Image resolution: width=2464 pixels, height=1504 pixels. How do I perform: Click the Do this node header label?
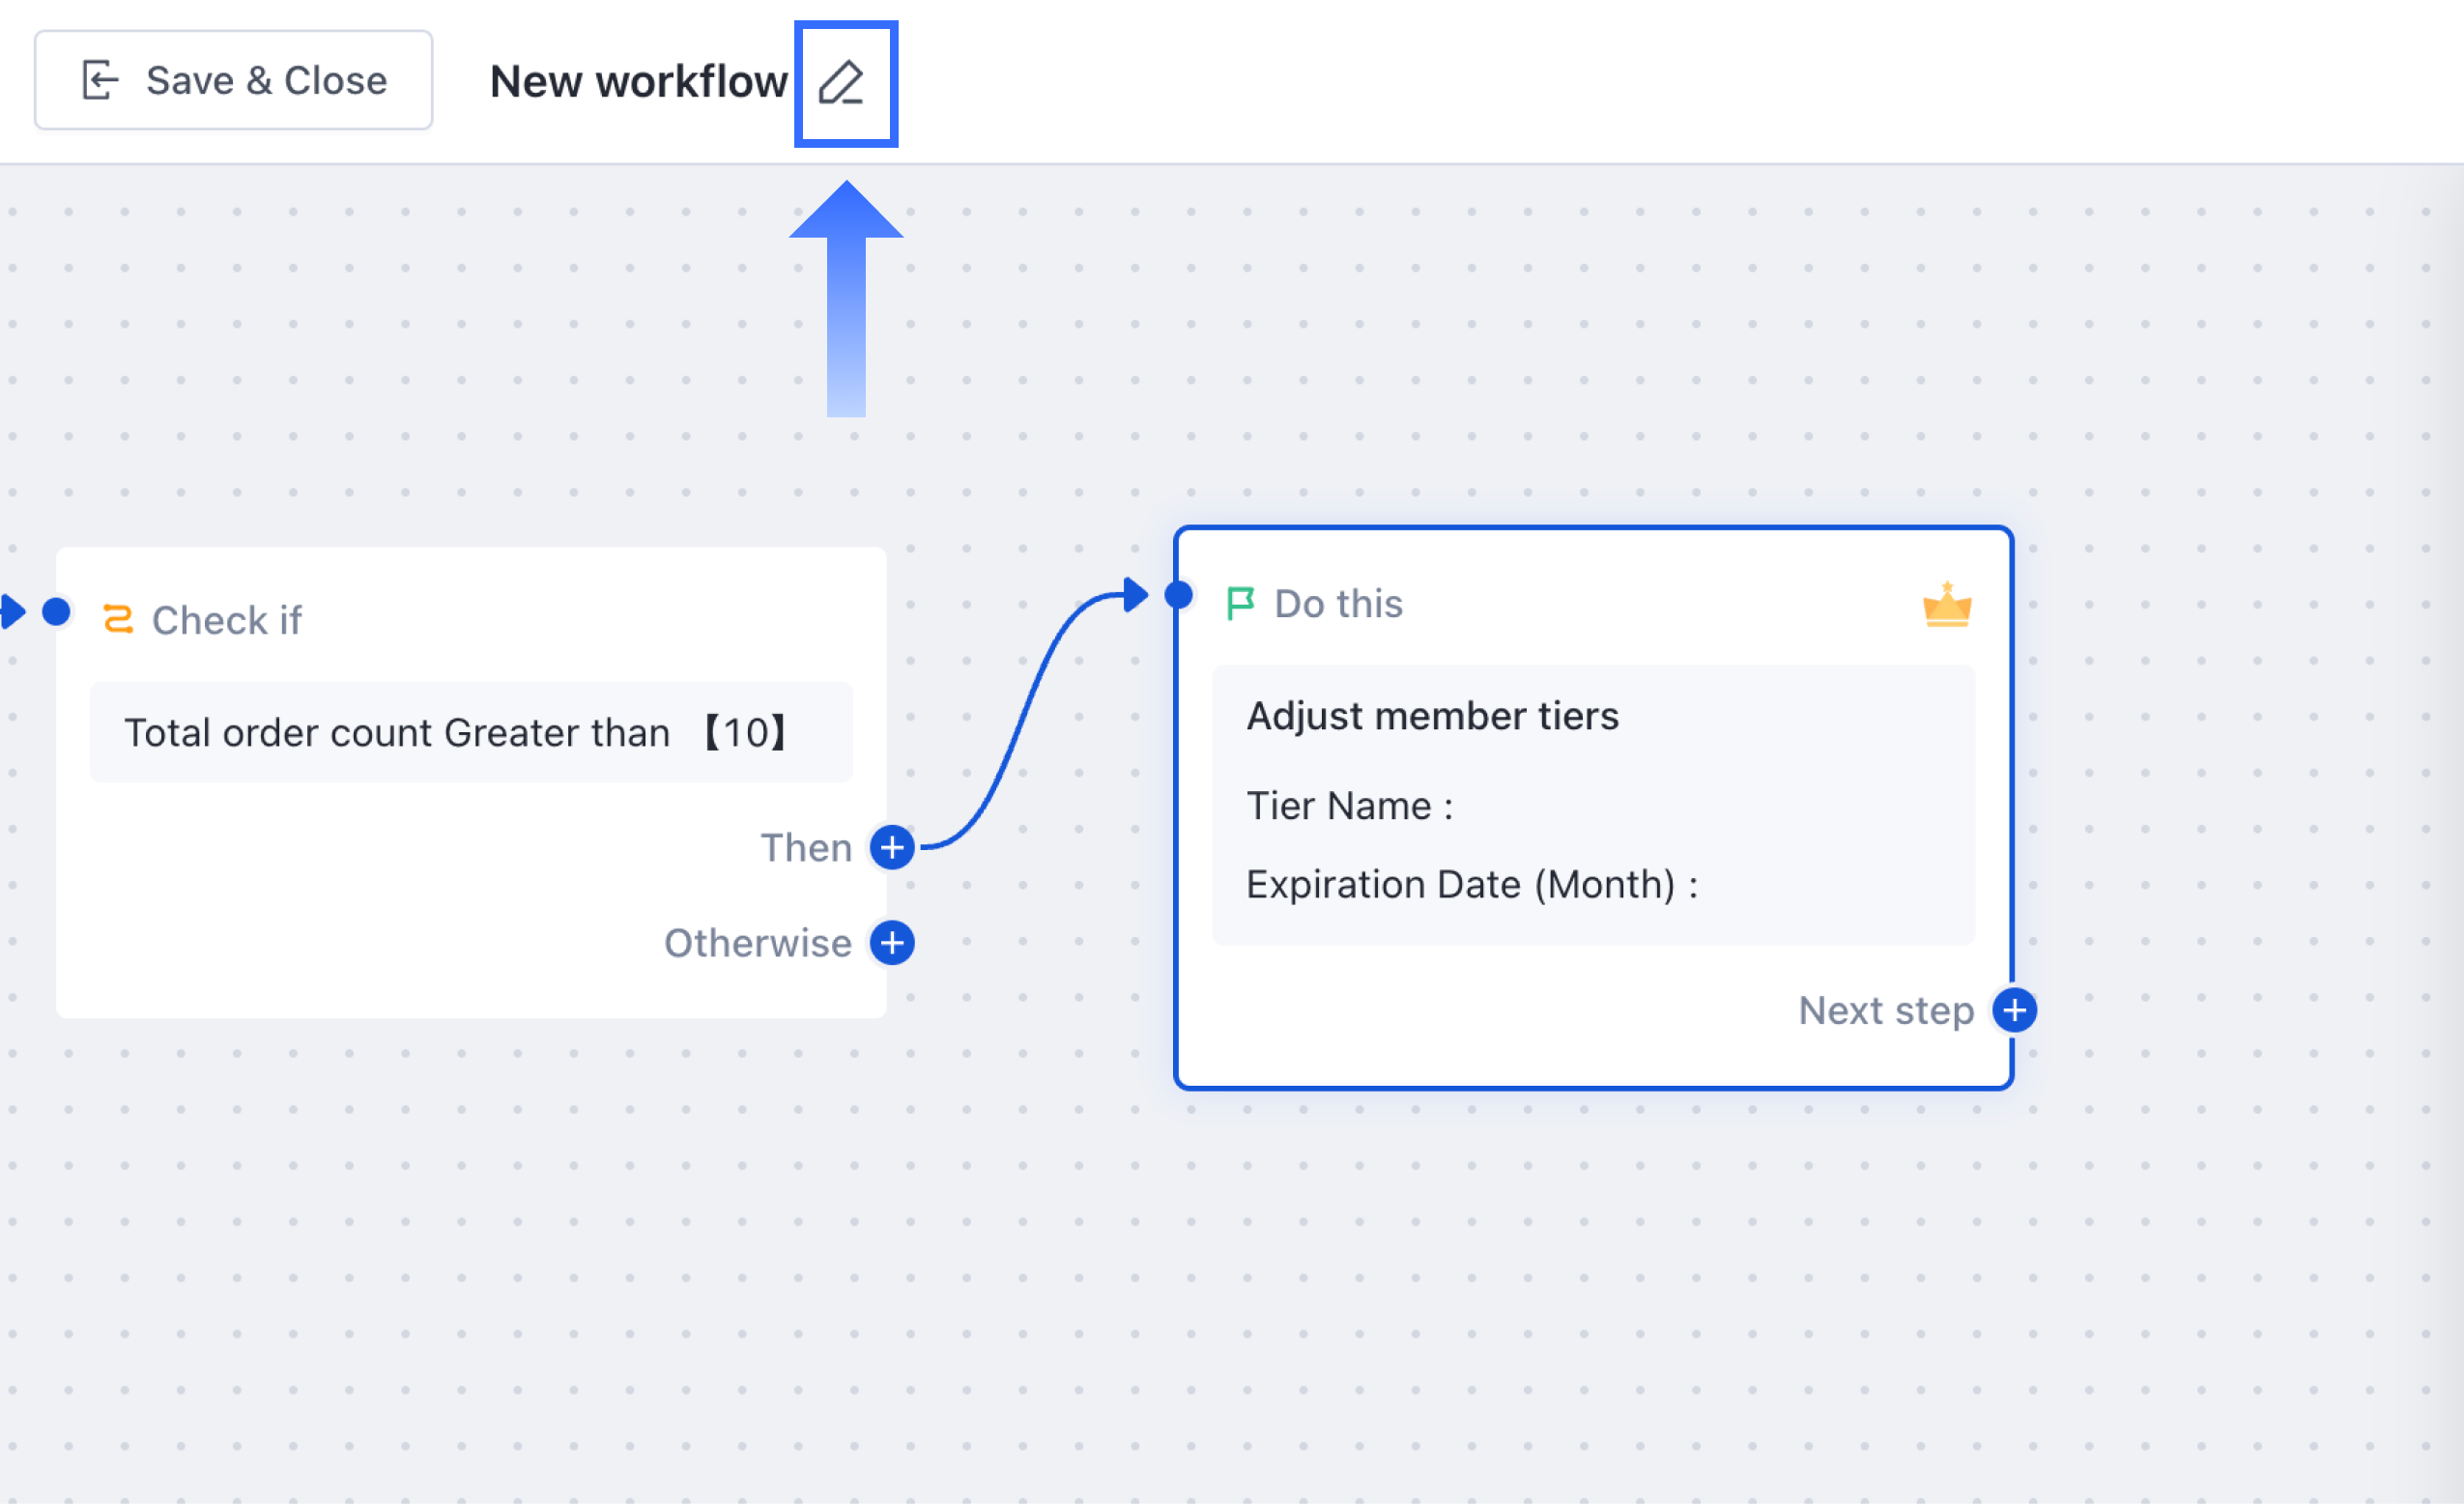tap(1338, 604)
